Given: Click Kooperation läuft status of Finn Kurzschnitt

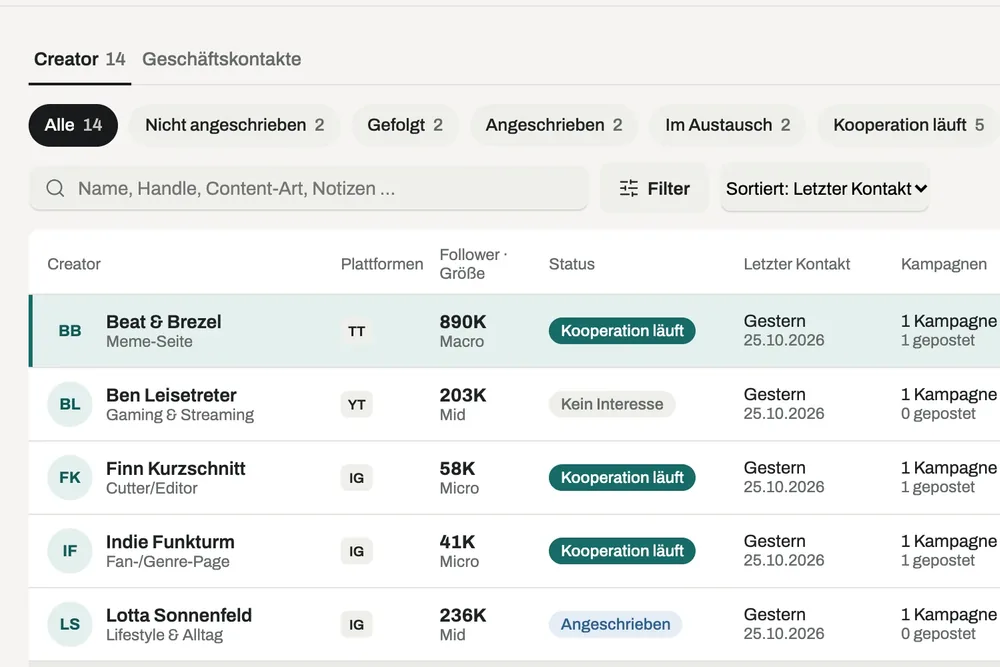Looking at the screenshot, I should (x=622, y=478).
